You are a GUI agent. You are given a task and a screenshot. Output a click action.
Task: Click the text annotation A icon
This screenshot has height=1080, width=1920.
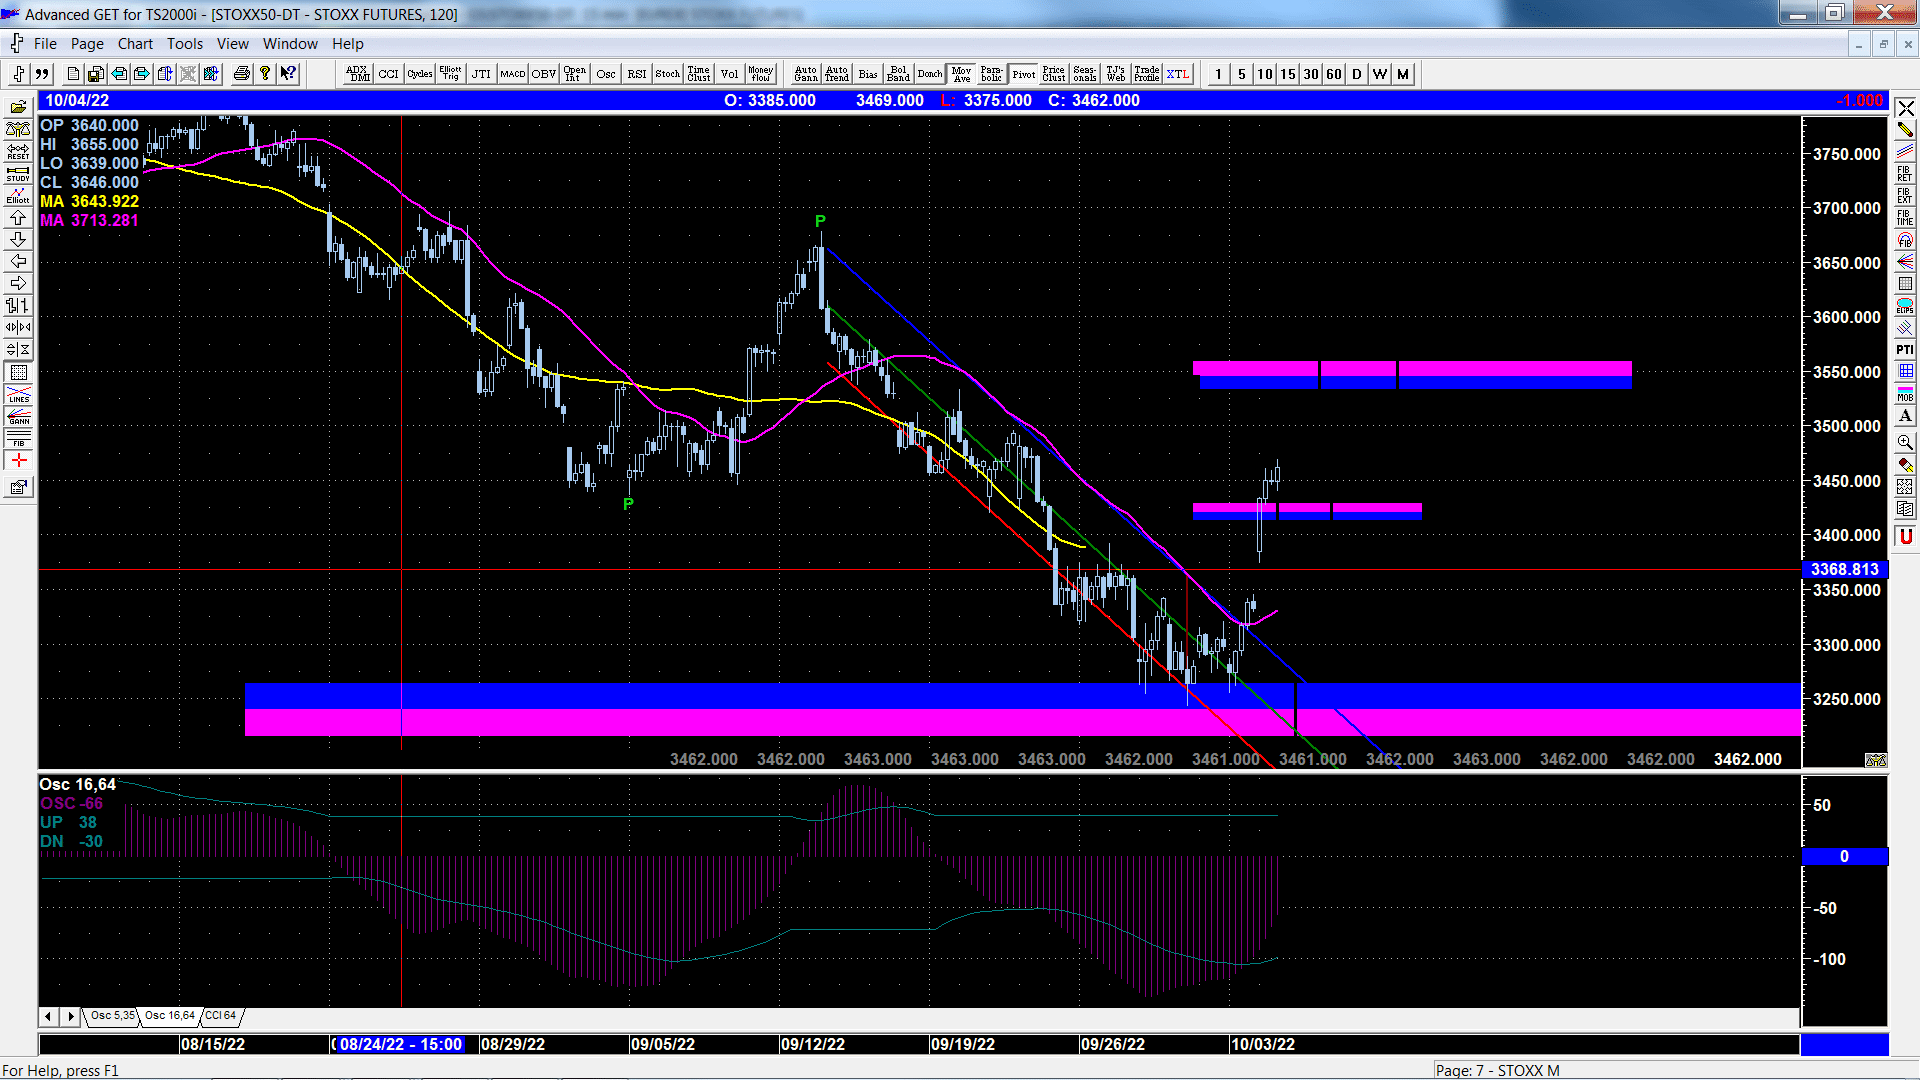pyautogui.click(x=1905, y=416)
